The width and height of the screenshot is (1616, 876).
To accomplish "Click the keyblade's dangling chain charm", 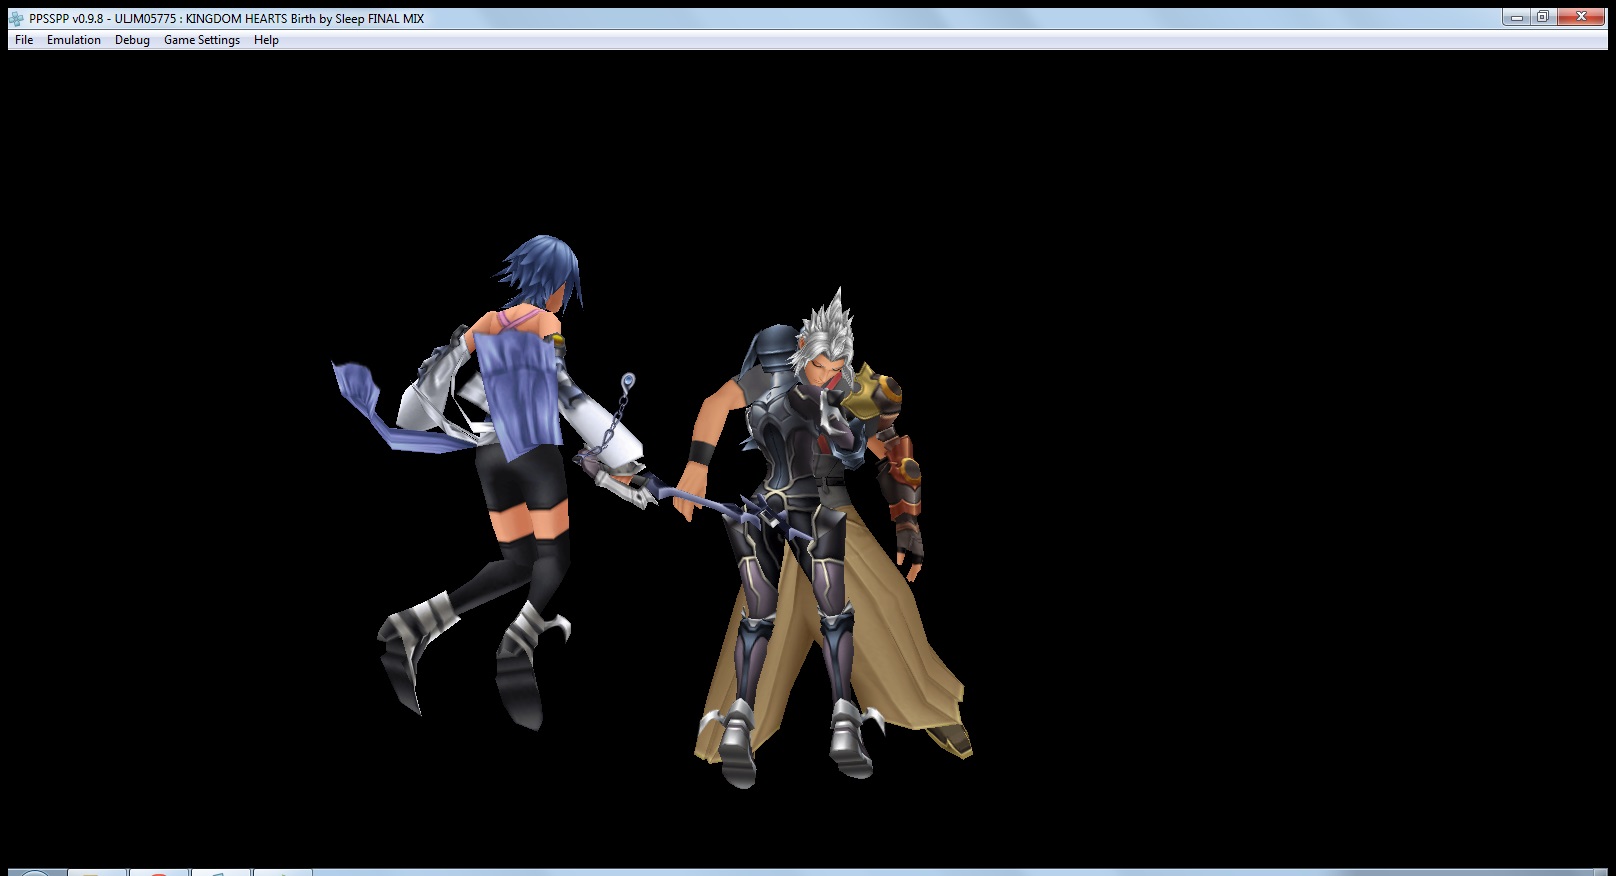I will (x=627, y=383).
